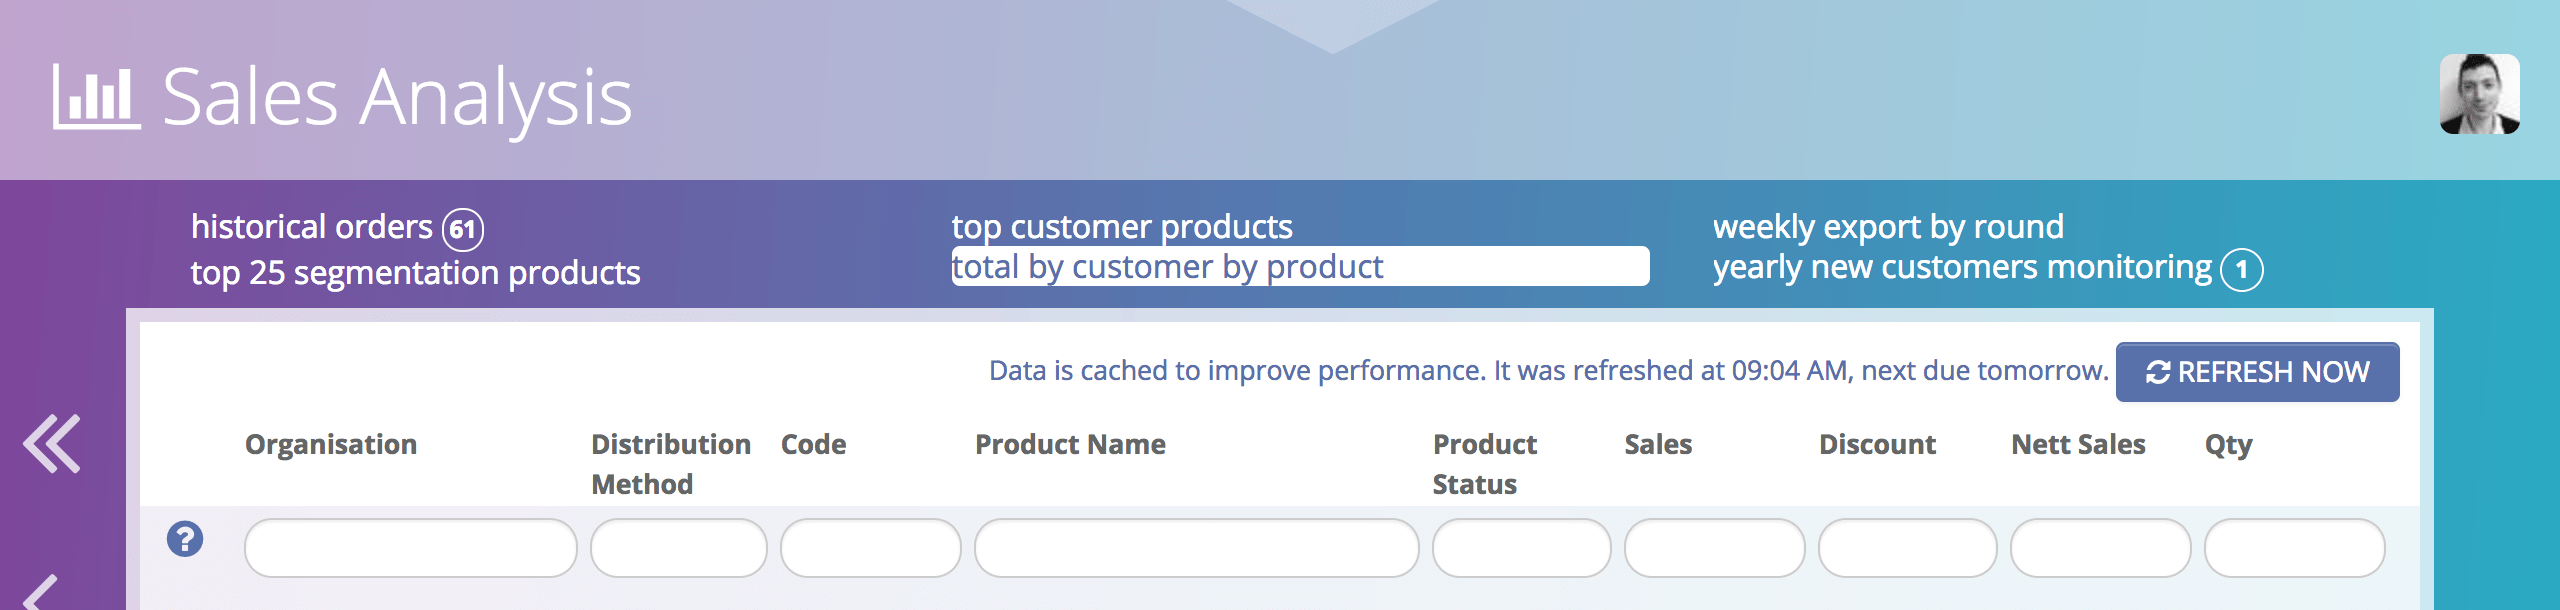Open weekly export by round report
2560x610 pixels.
click(x=1888, y=227)
